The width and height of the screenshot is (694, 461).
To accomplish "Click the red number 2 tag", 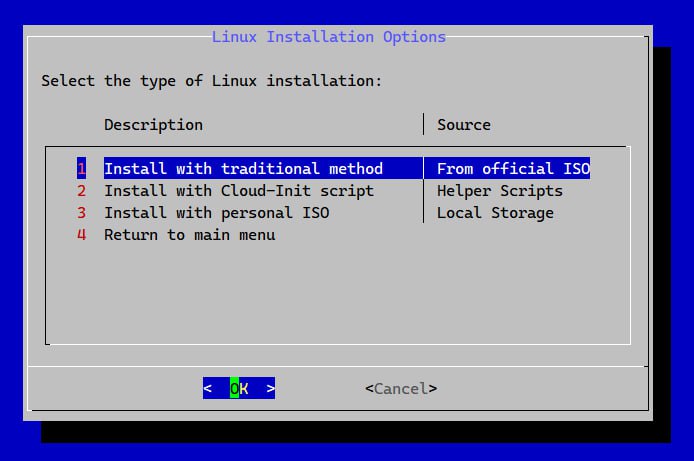I will click(x=81, y=191).
